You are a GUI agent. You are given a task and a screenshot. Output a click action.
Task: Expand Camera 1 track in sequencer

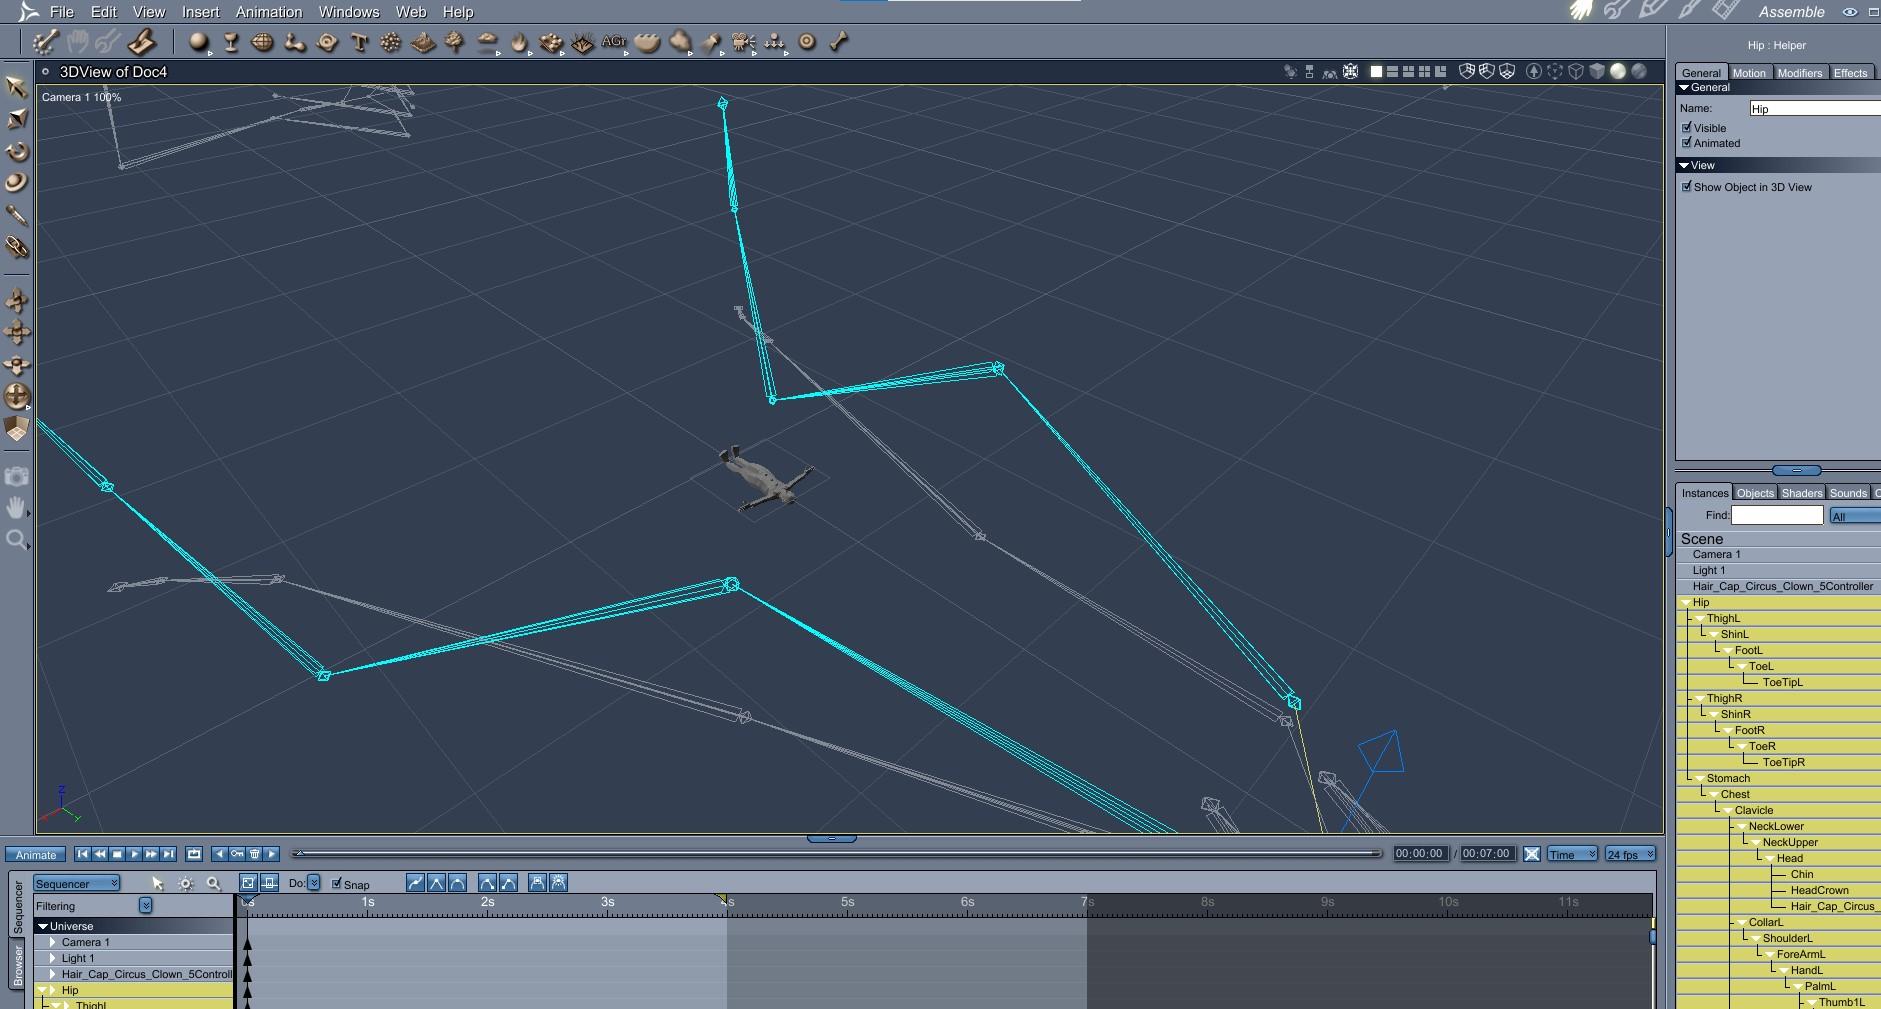coord(53,942)
